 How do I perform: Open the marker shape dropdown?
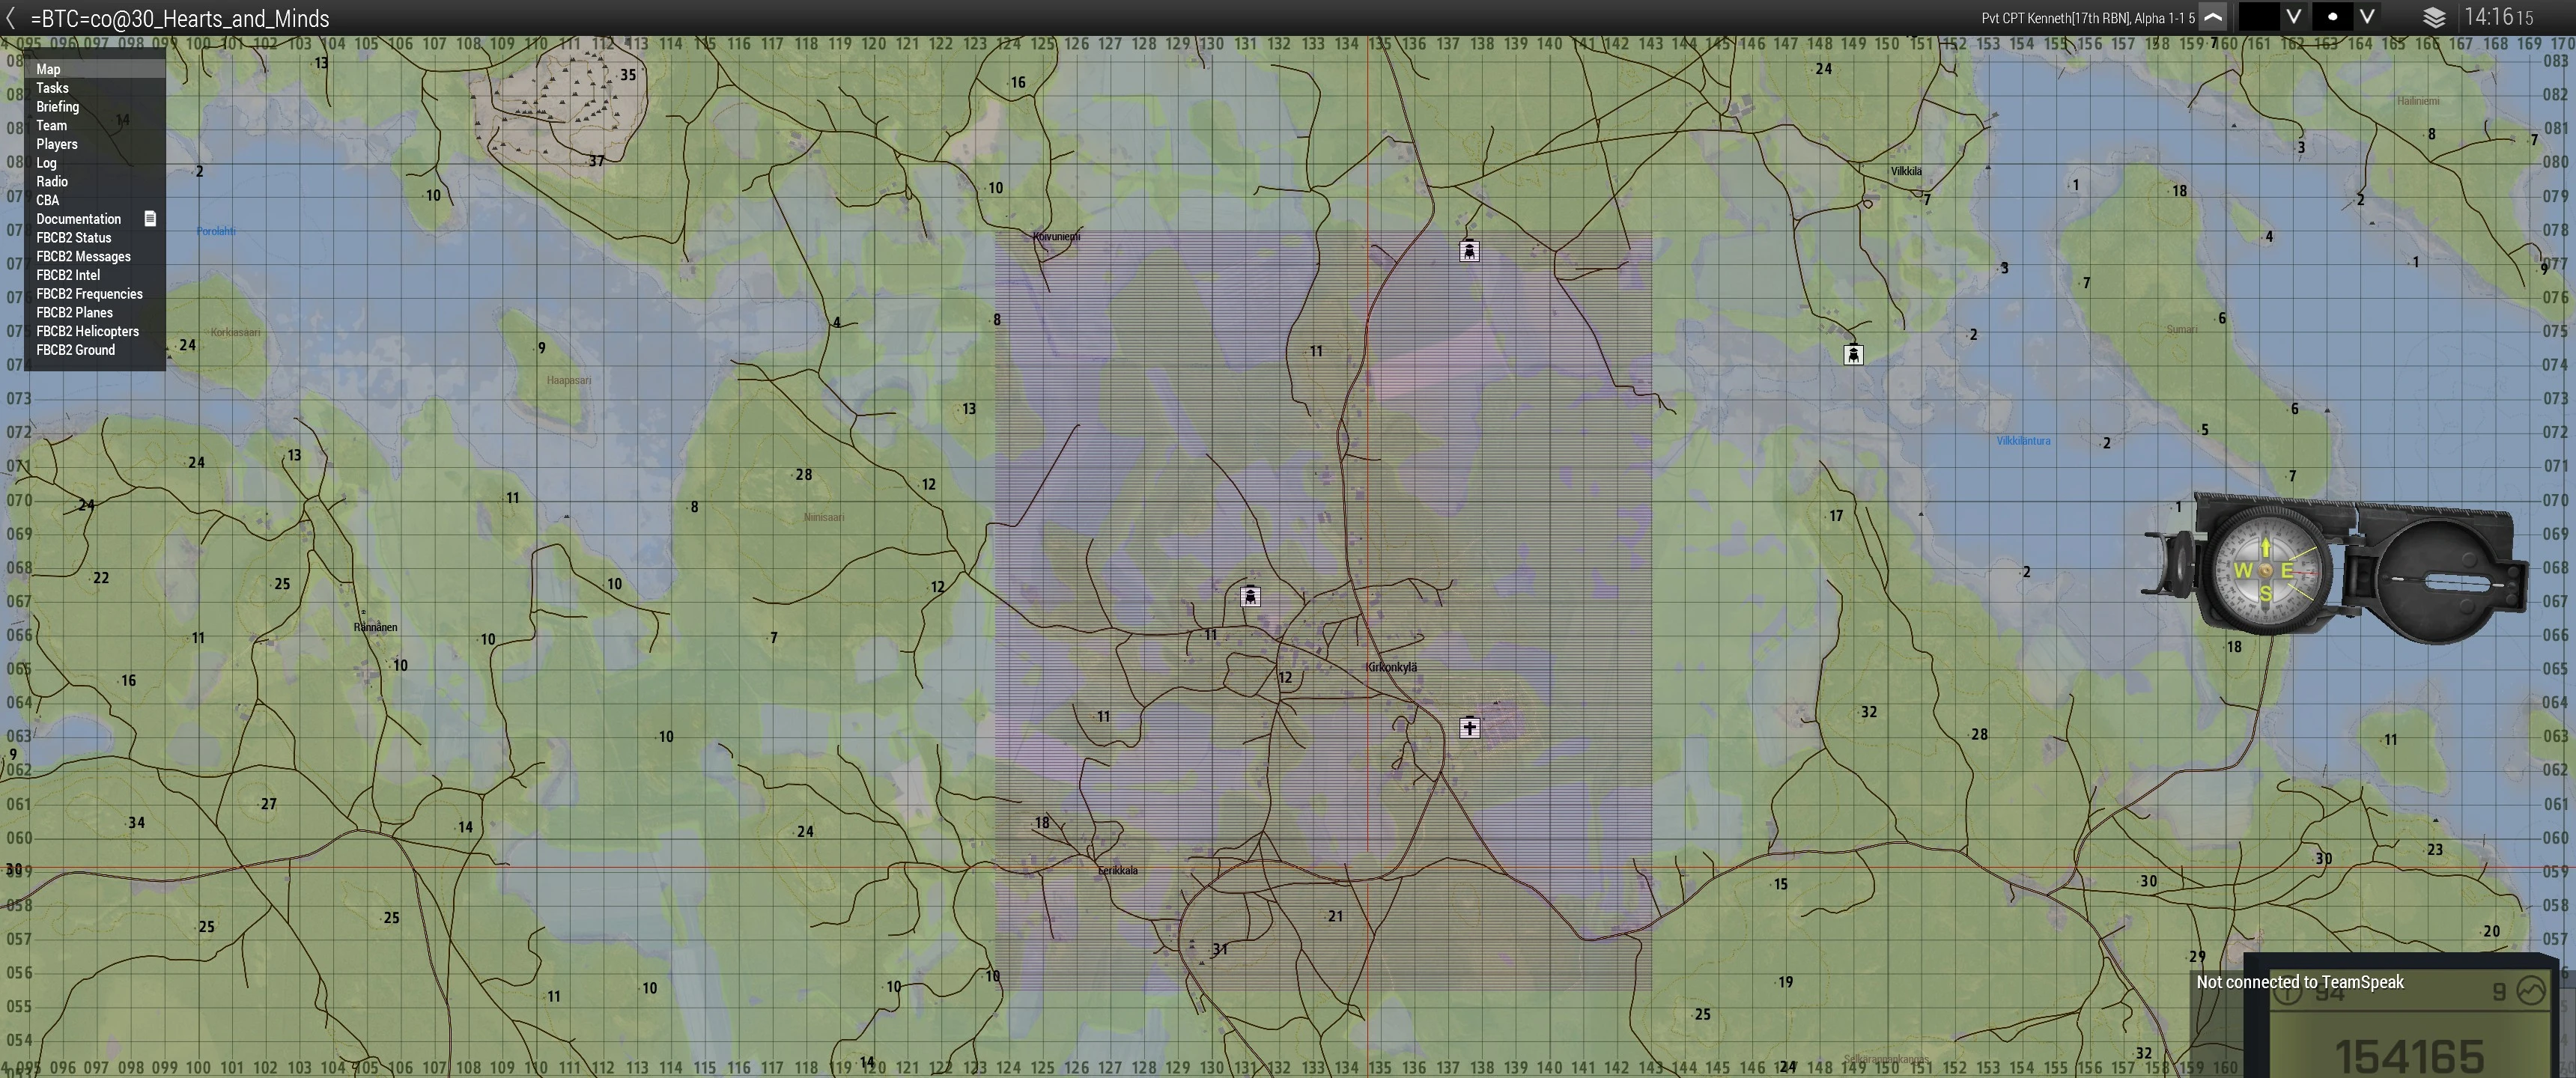point(2367,17)
